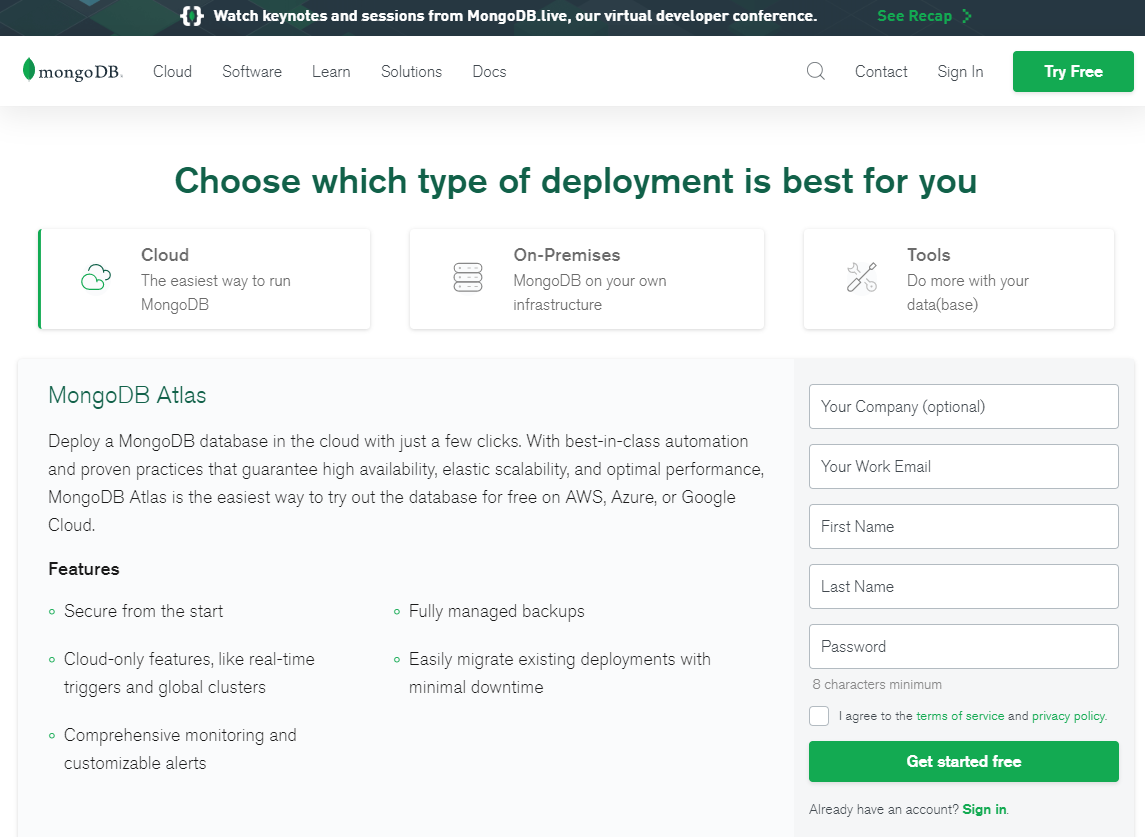The width and height of the screenshot is (1145, 837).
Task: Select the On-Premises deployment card
Action: (586, 279)
